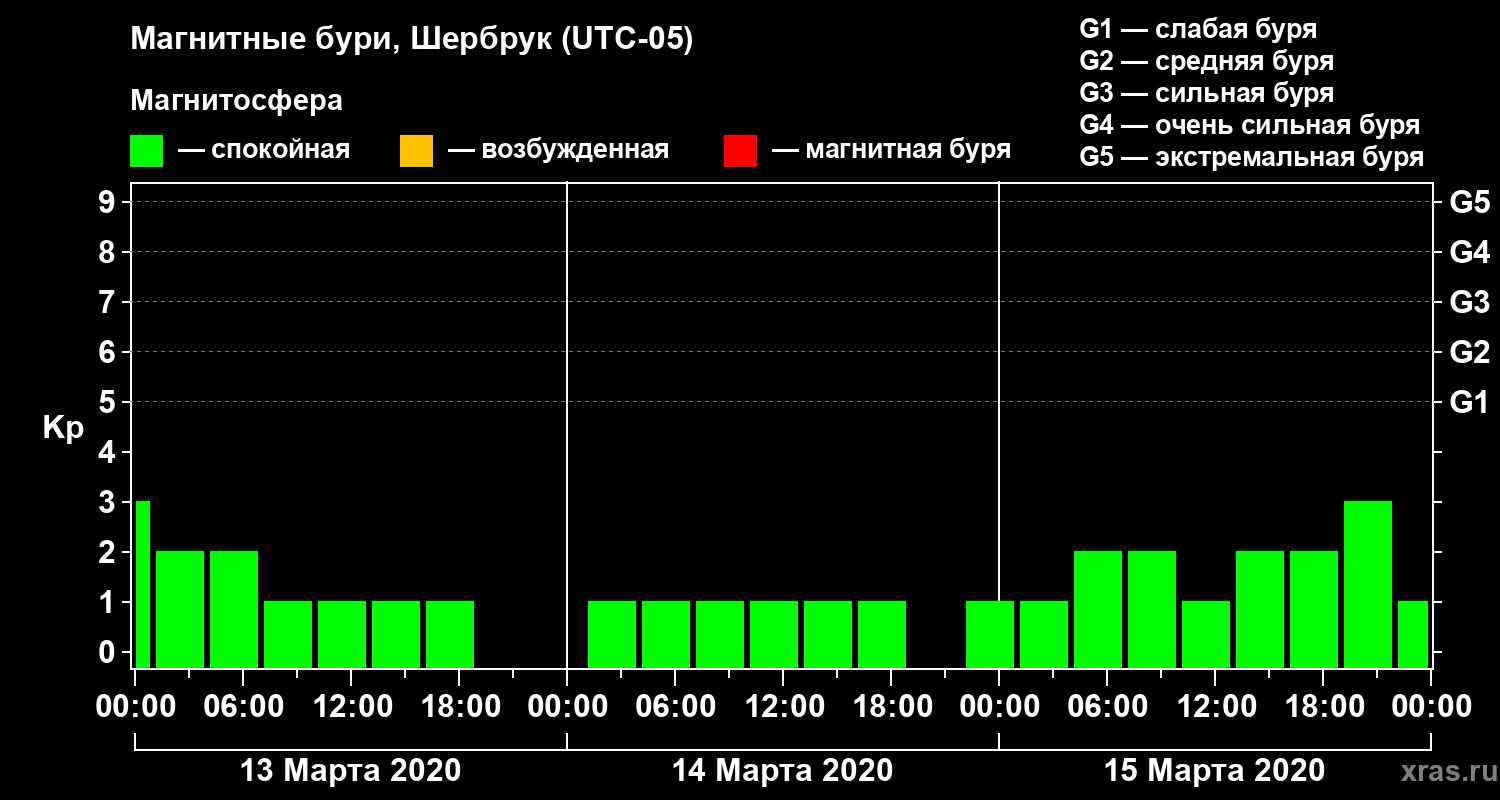Click the 'G2' label on the right axis

pos(1470,352)
